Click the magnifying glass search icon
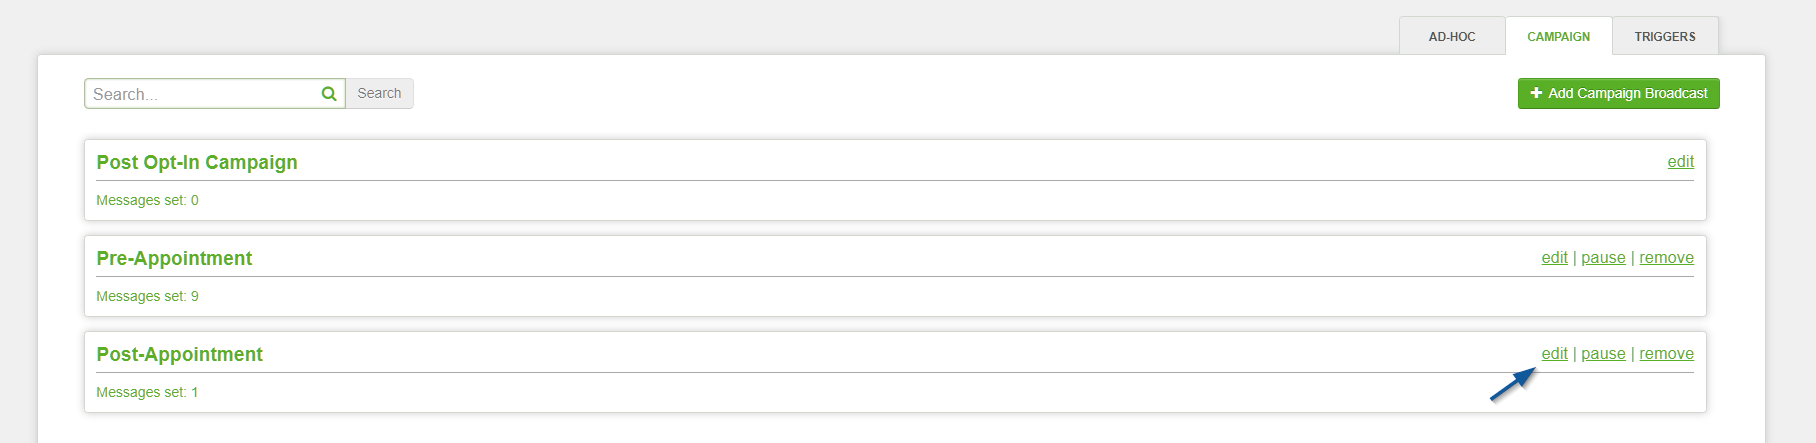The width and height of the screenshot is (1816, 443). (329, 94)
